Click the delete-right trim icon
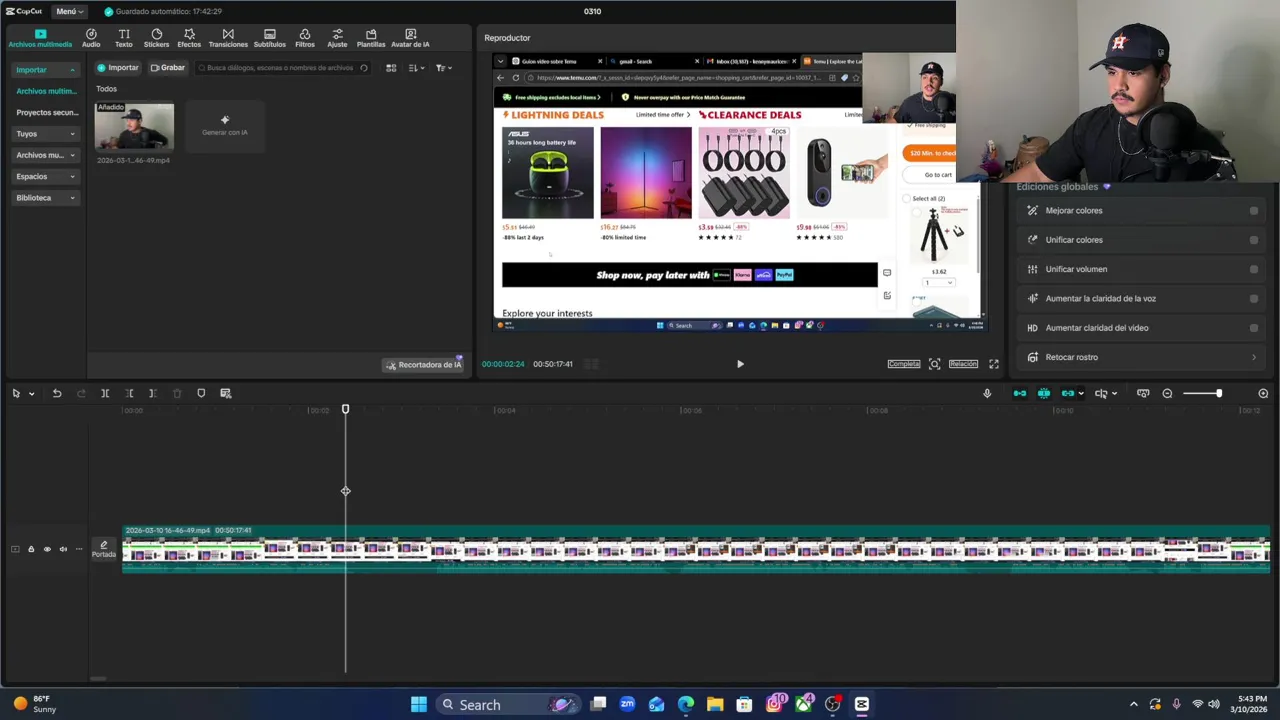The image size is (1280, 720). pos(153,393)
